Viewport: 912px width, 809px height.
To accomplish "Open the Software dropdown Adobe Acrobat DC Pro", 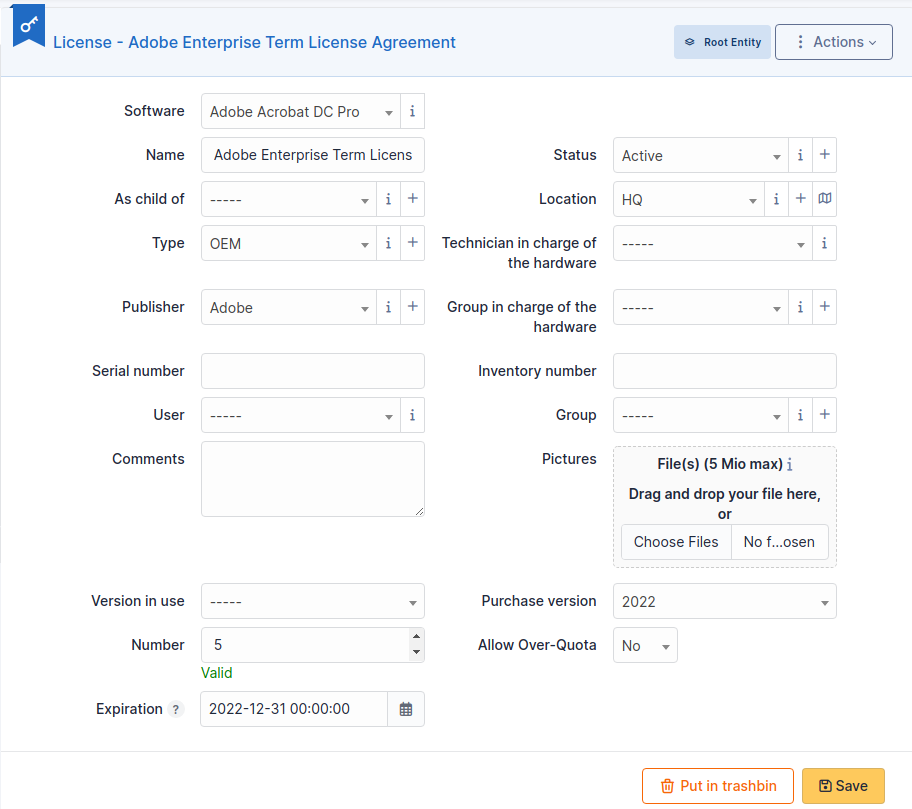I will 301,111.
